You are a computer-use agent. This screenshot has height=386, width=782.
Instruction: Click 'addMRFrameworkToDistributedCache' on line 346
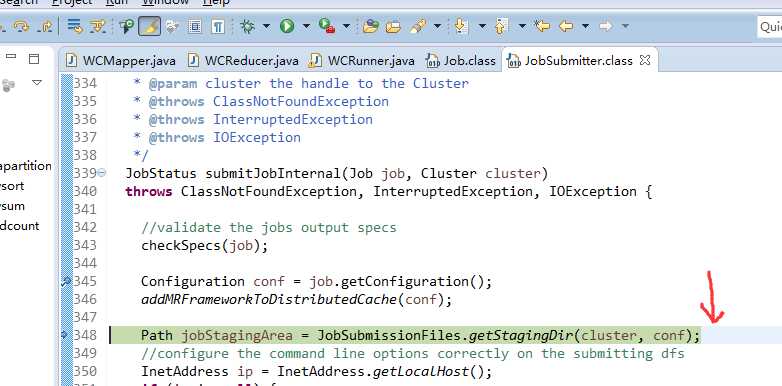[269, 299]
